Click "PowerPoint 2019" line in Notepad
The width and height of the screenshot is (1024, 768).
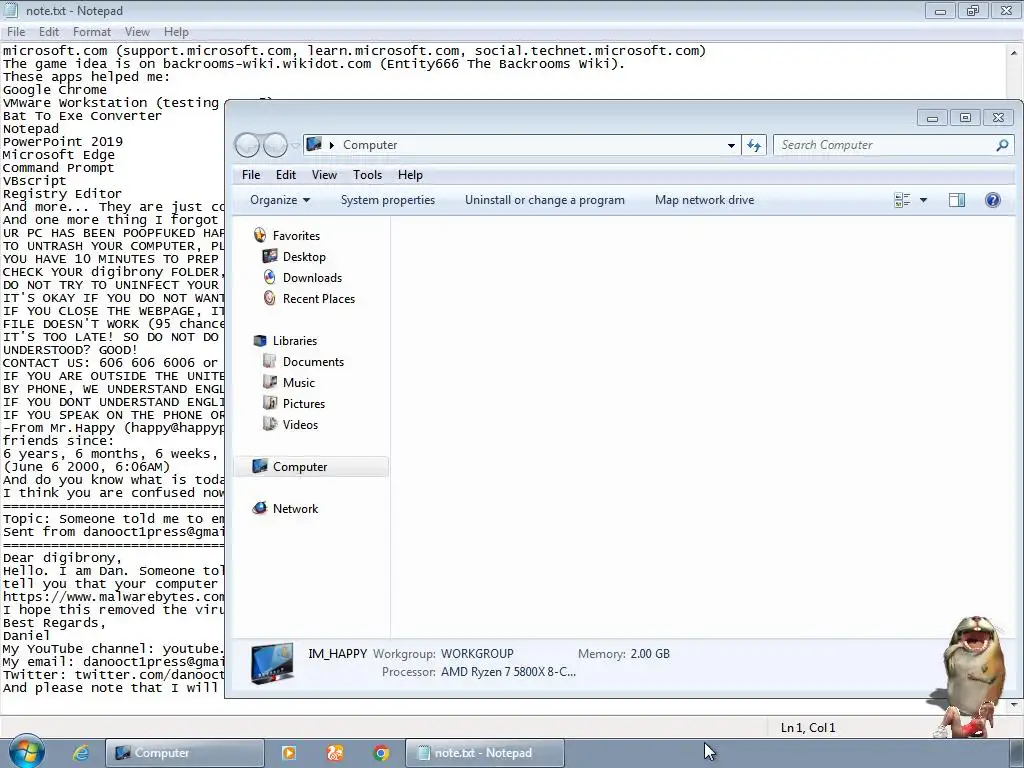point(62,142)
